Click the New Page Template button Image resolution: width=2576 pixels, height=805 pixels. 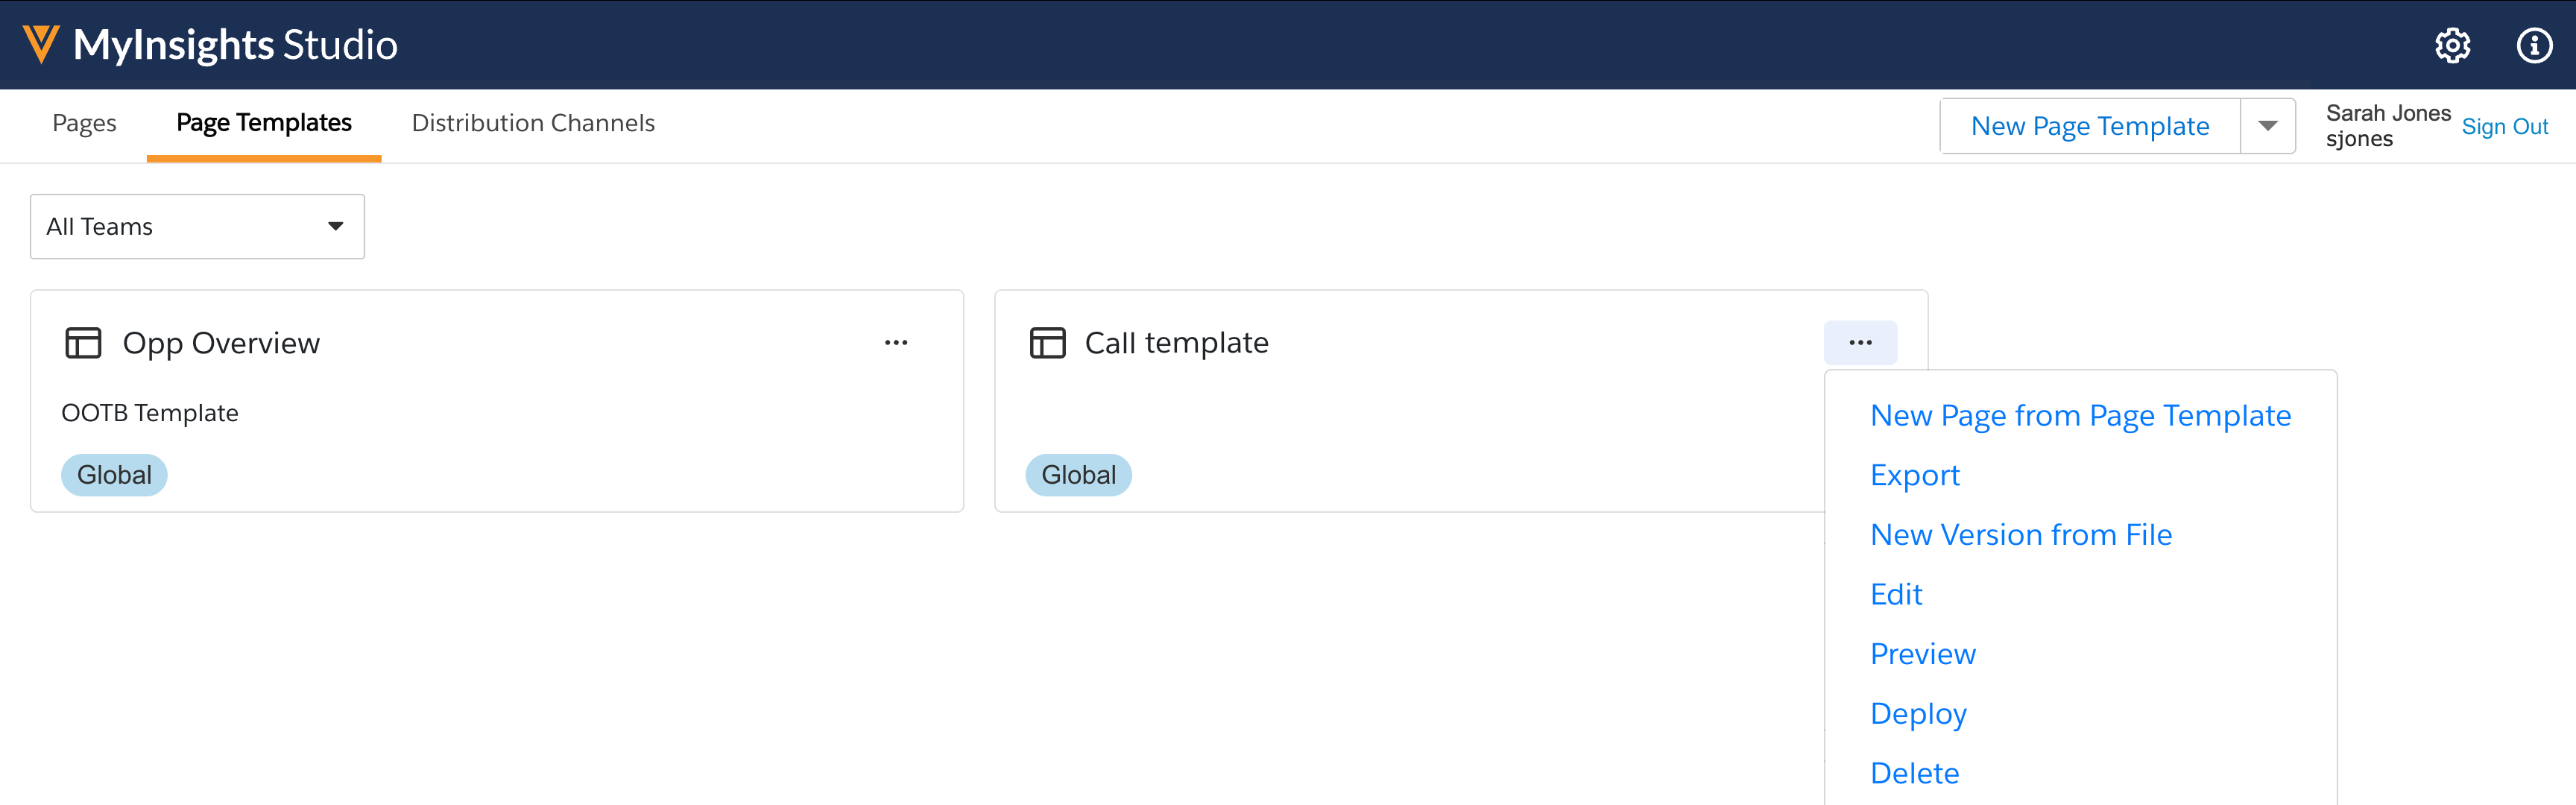tap(2089, 126)
